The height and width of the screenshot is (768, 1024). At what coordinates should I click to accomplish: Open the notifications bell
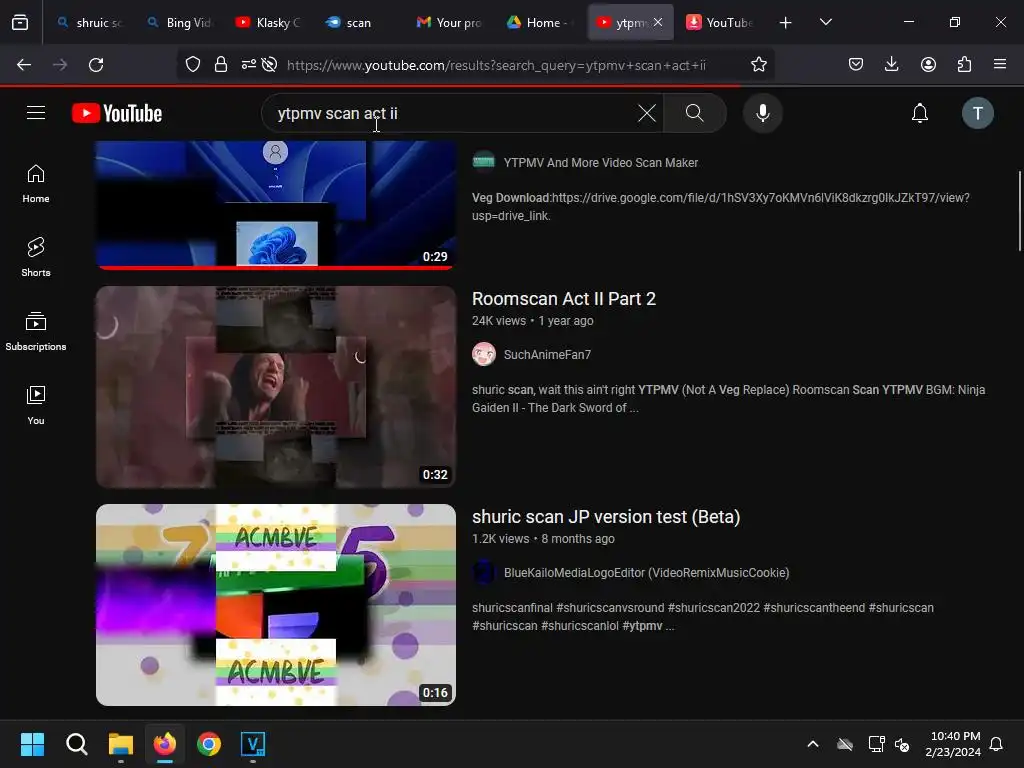point(920,113)
